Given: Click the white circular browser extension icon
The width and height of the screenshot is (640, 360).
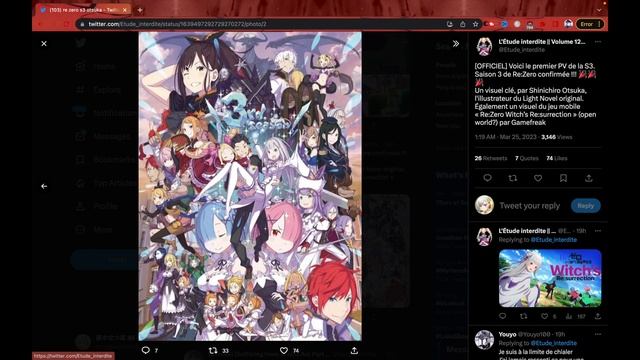Looking at the screenshot, I should (x=517, y=24).
